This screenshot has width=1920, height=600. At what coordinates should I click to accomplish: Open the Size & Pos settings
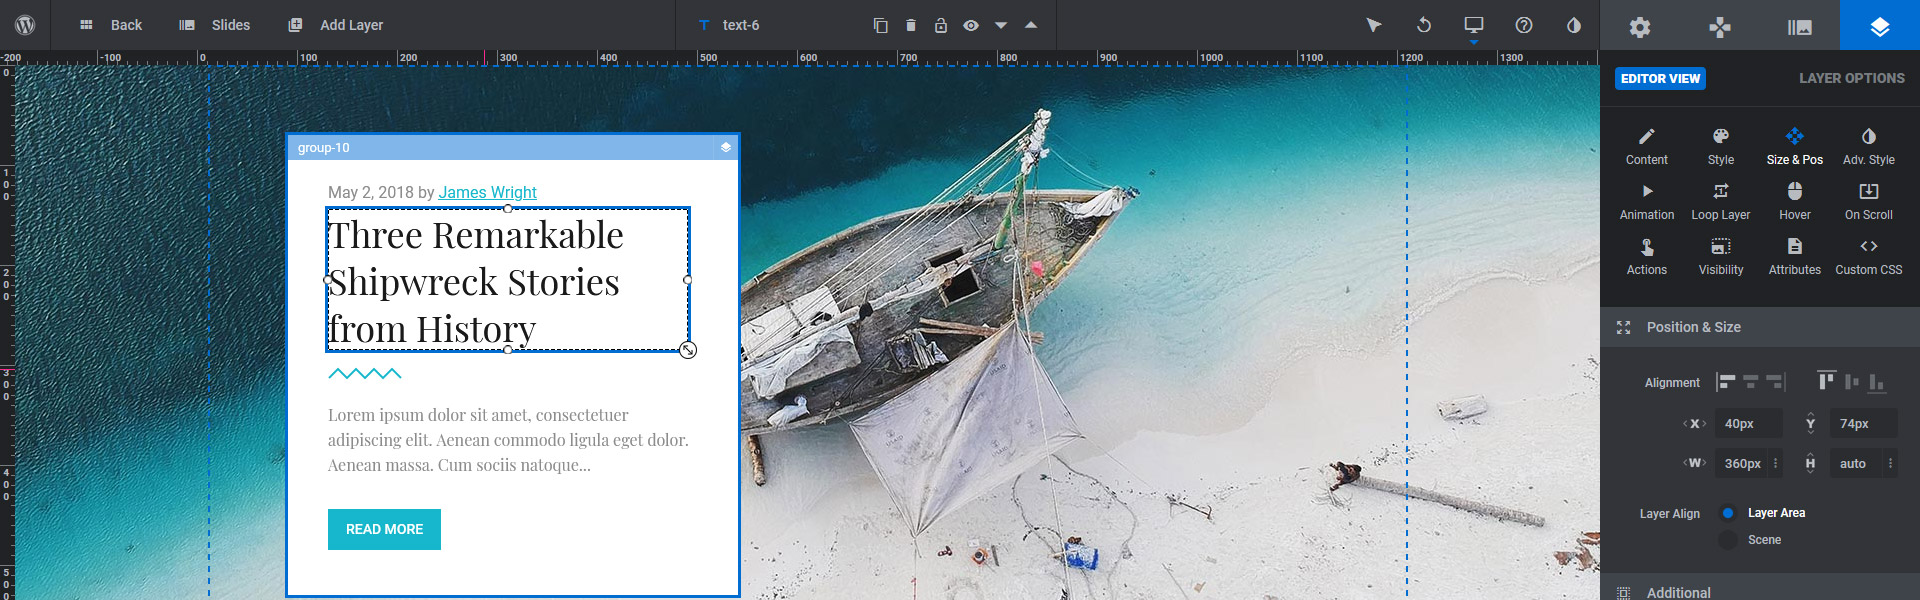pyautogui.click(x=1795, y=146)
